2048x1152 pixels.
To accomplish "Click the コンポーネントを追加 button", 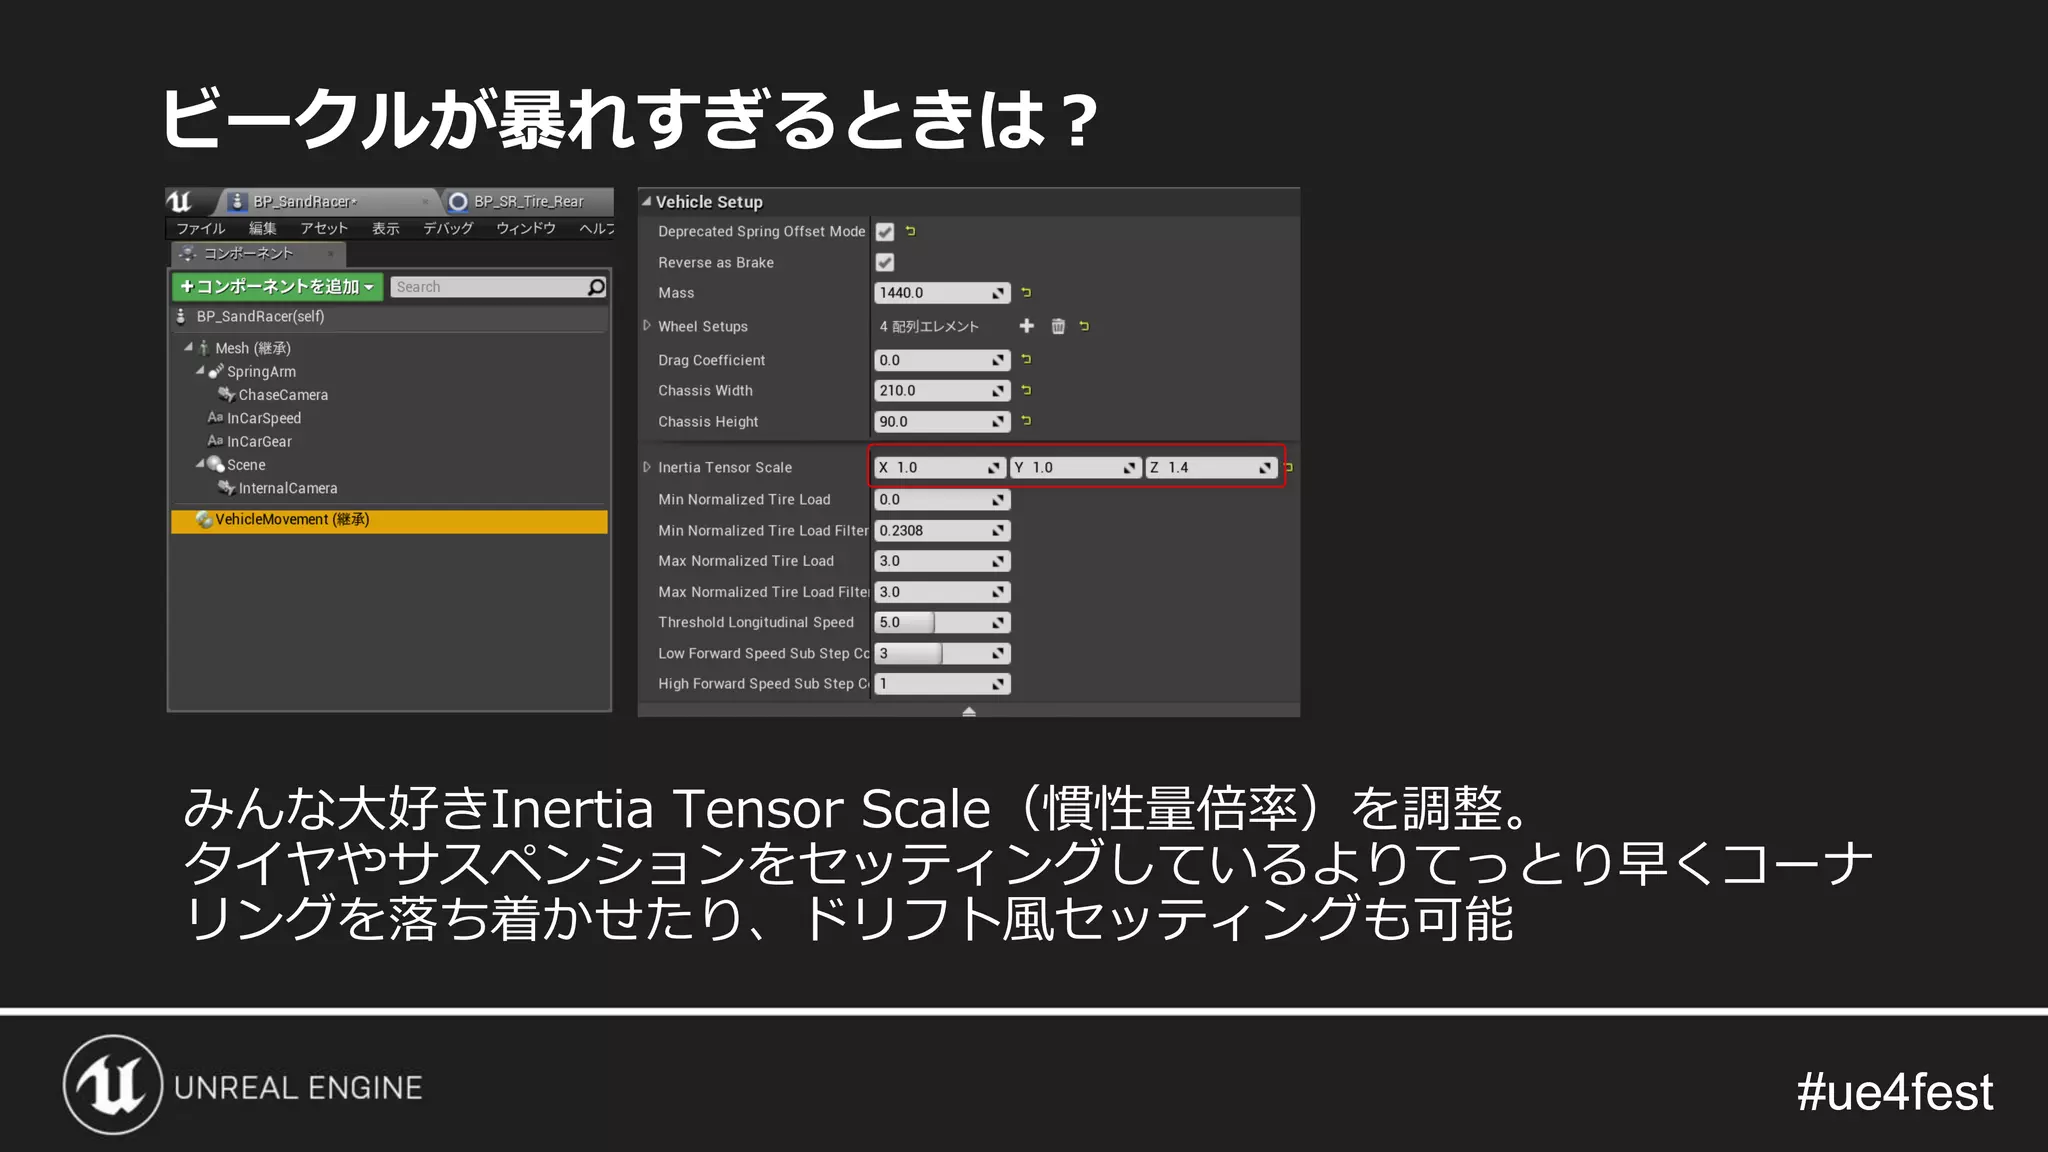I will pyautogui.click(x=277, y=287).
